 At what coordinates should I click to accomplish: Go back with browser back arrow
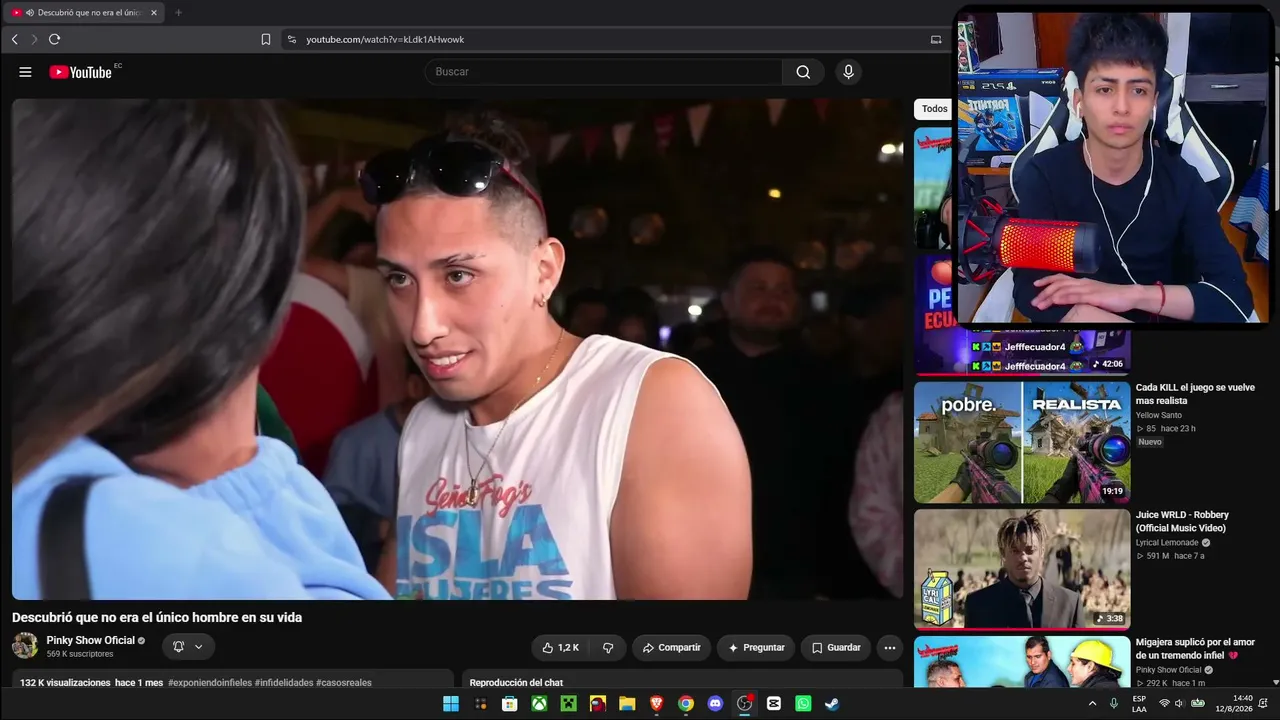click(x=14, y=39)
